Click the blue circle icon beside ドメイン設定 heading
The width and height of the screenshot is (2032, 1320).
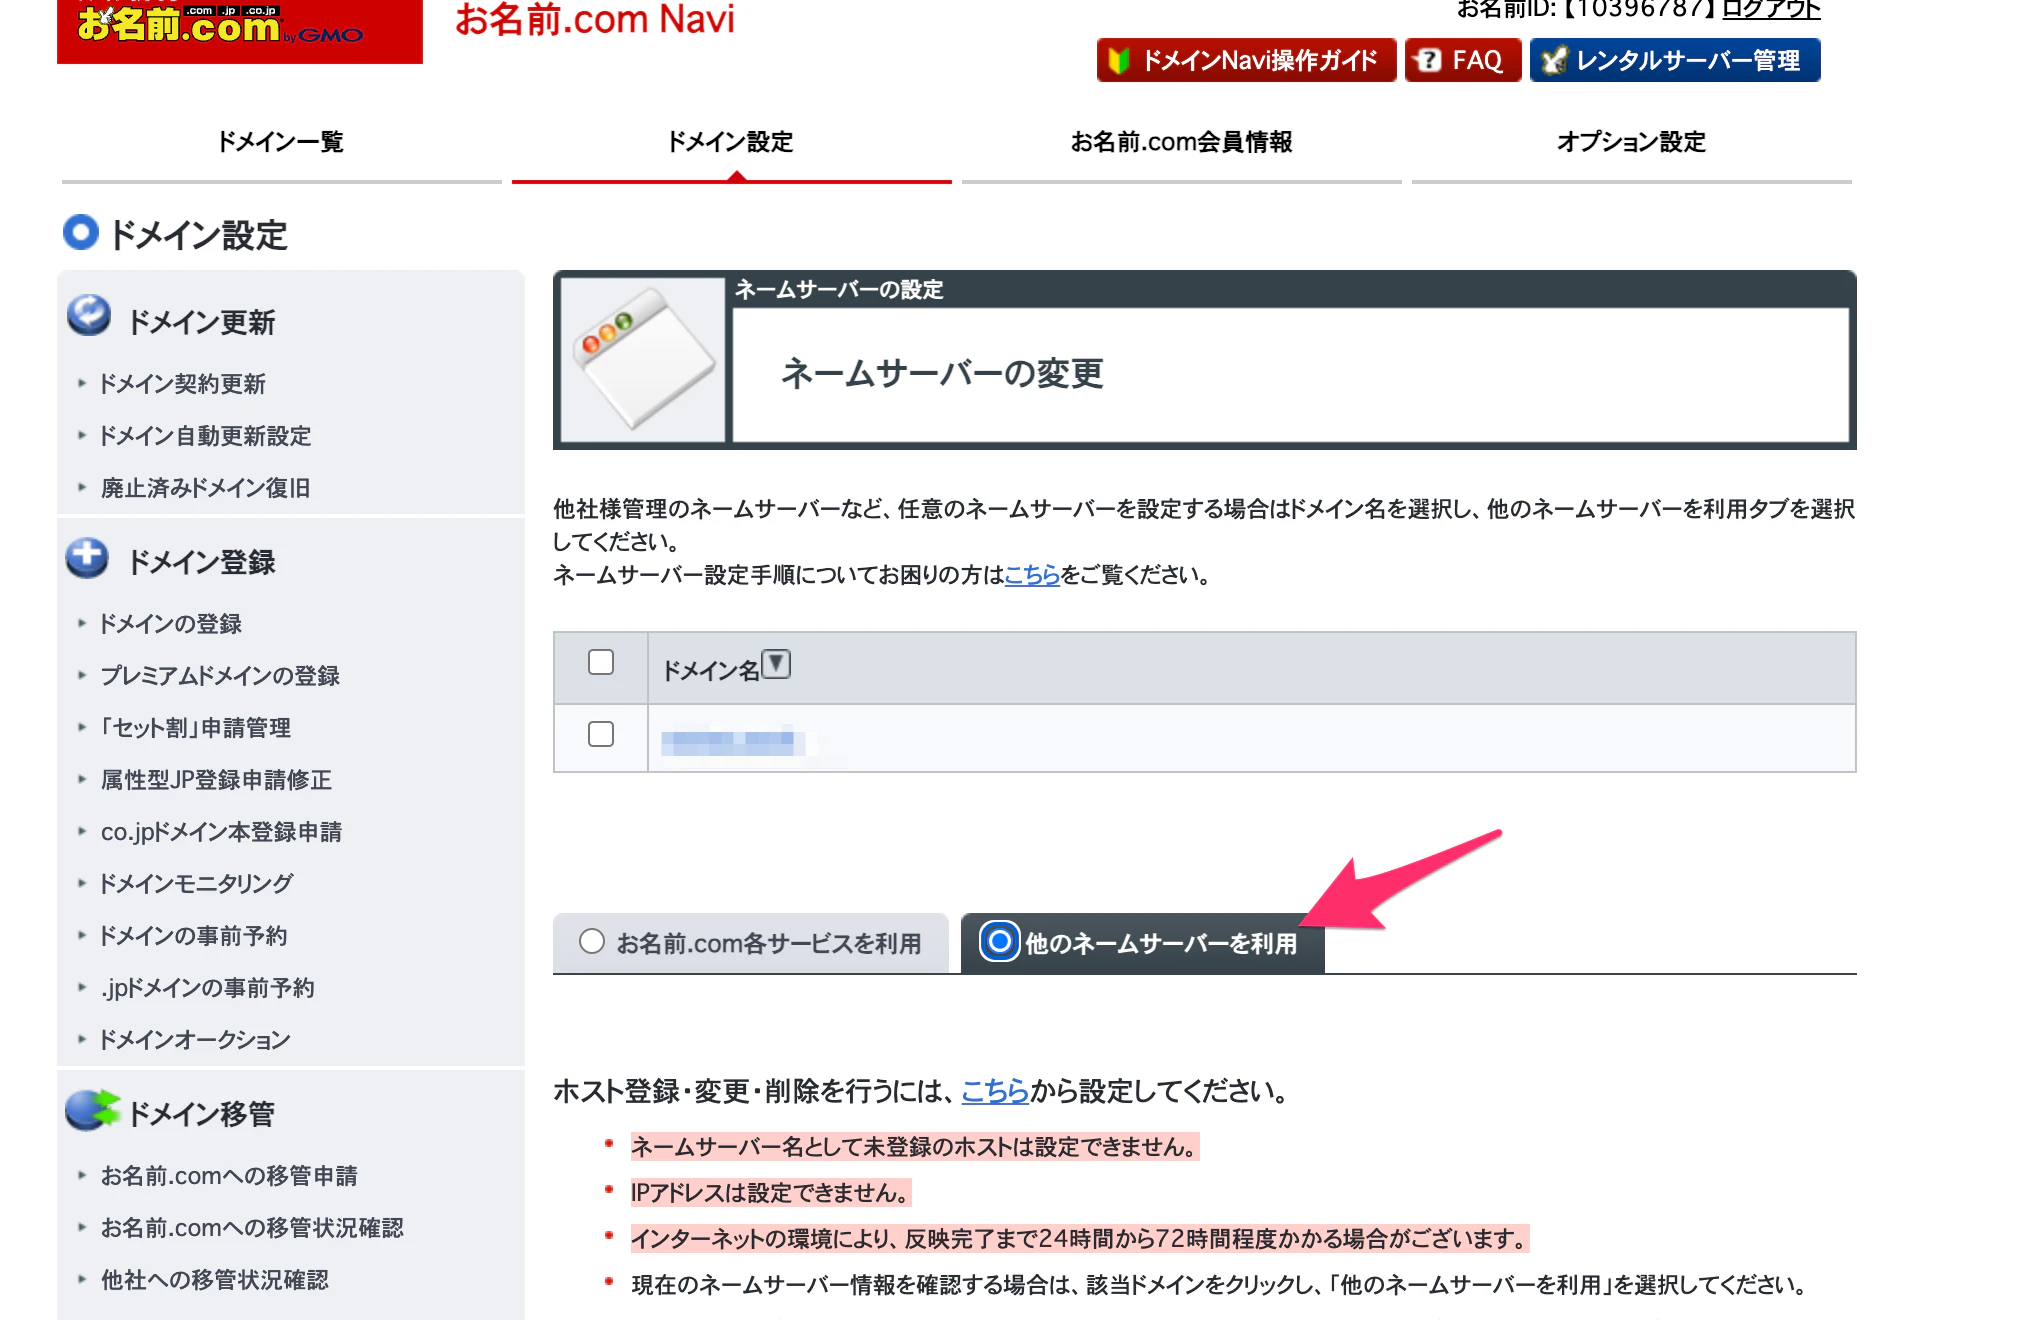(81, 233)
